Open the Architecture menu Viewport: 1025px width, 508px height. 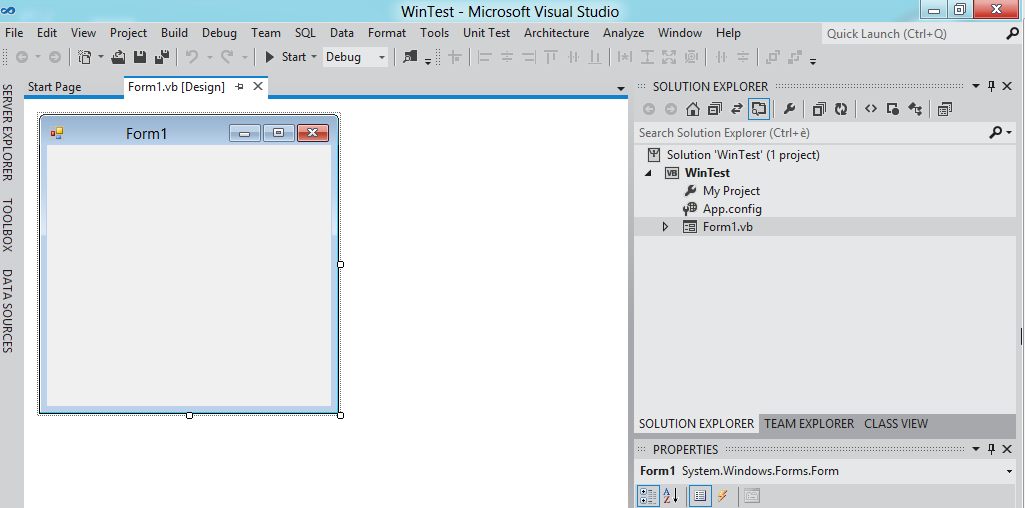click(556, 33)
